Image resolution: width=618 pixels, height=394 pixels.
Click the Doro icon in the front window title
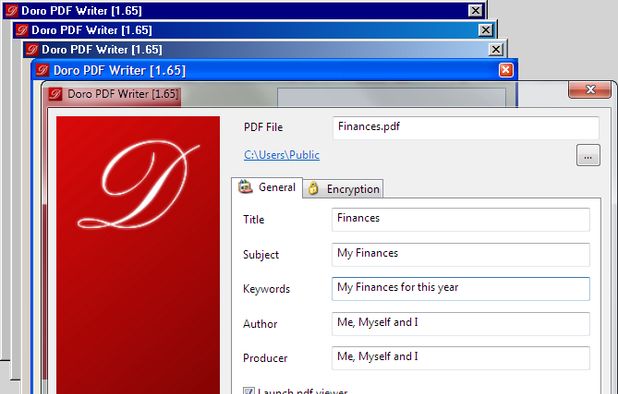55,94
